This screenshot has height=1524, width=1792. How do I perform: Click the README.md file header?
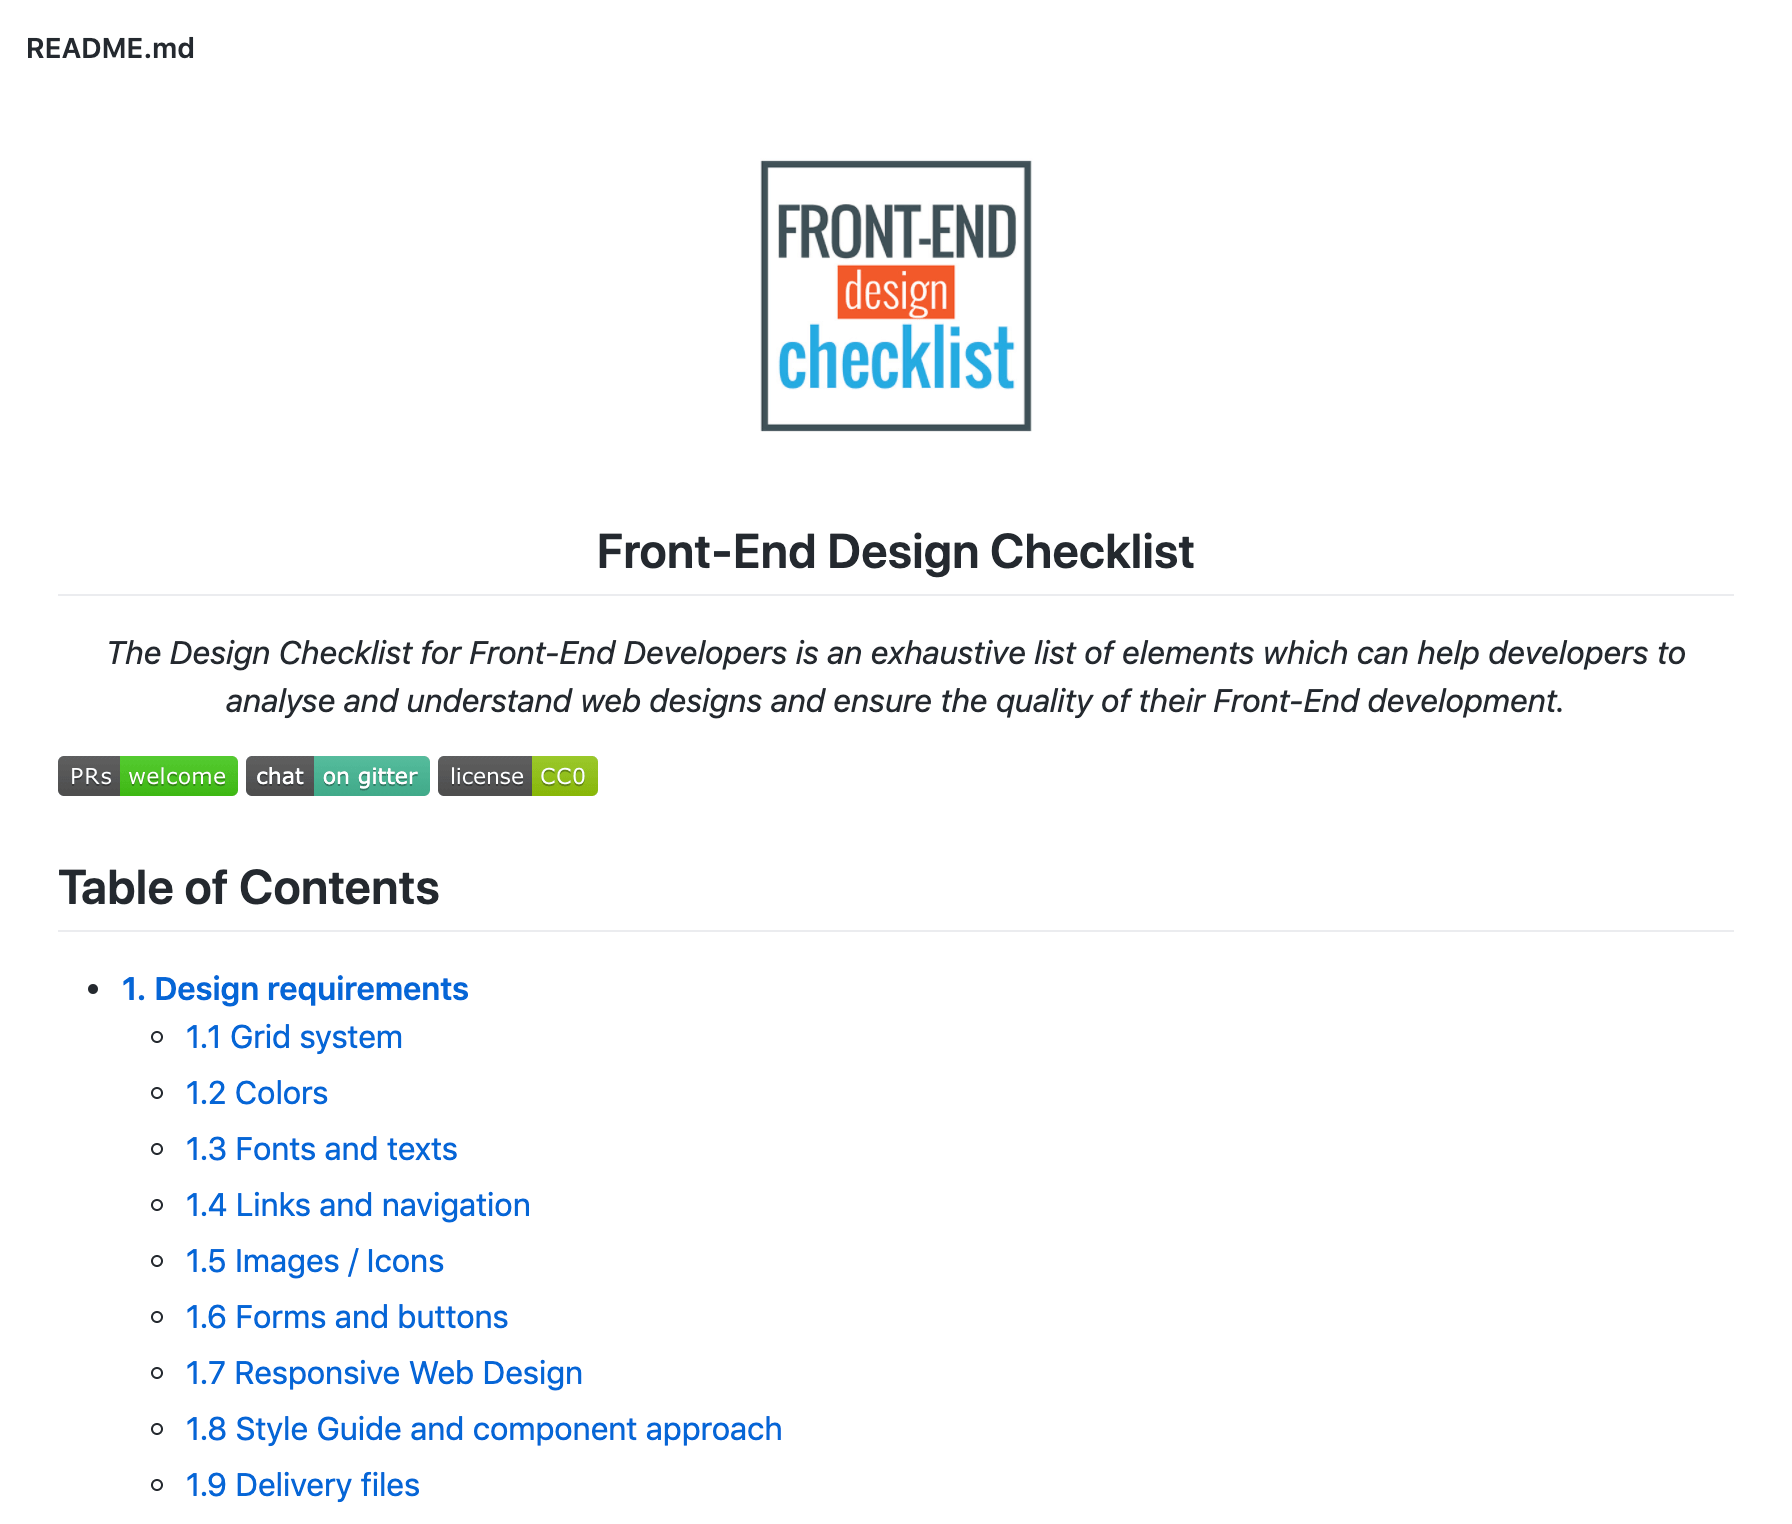click(110, 48)
